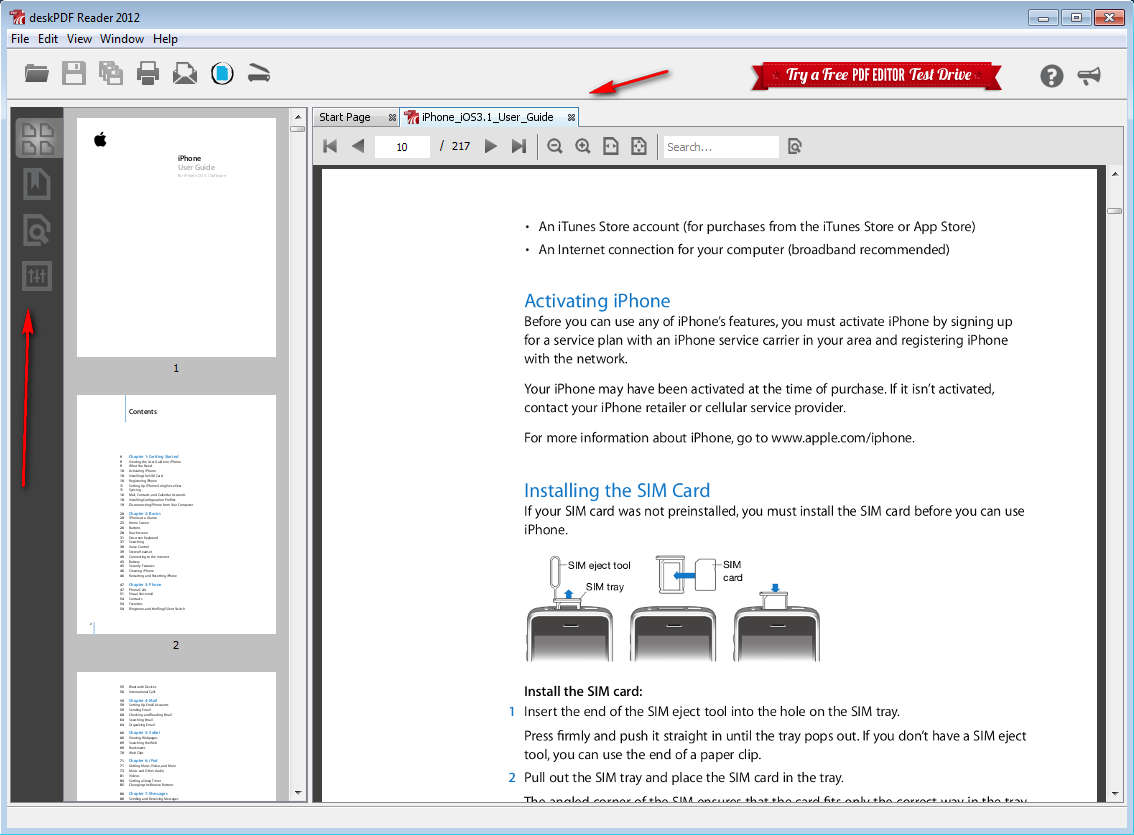Click the scanner toolbar icon
Viewport: 1134px width, 835px height.
click(259, 74)
